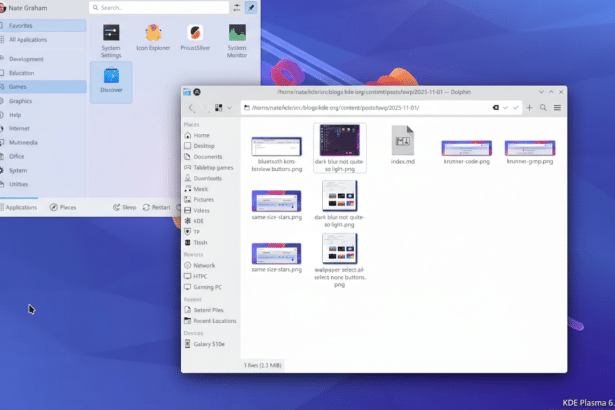Open the Multimedia category

(x=42, y=142)
